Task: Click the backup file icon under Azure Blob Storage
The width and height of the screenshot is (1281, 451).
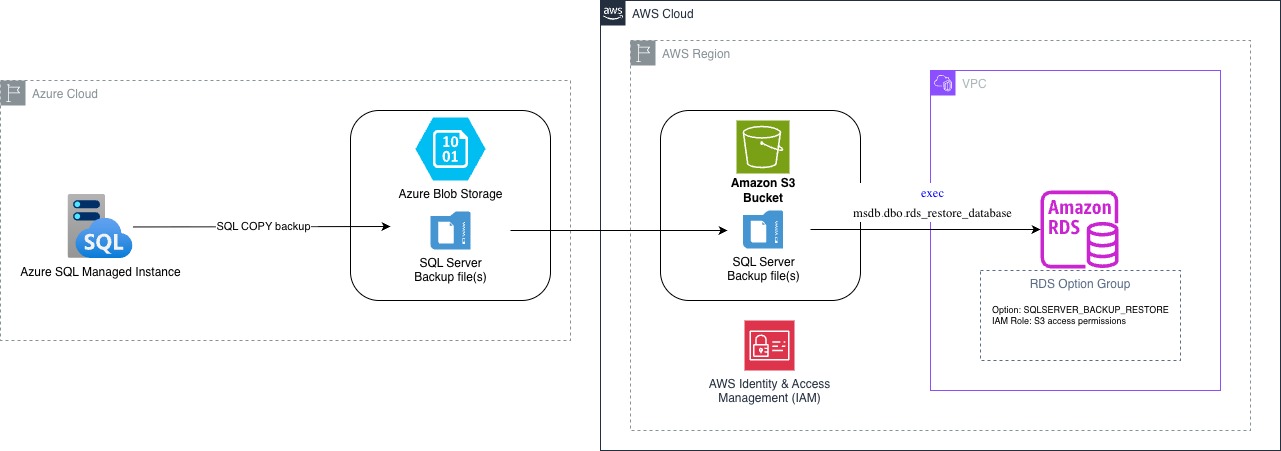Action: pos(450,231)
